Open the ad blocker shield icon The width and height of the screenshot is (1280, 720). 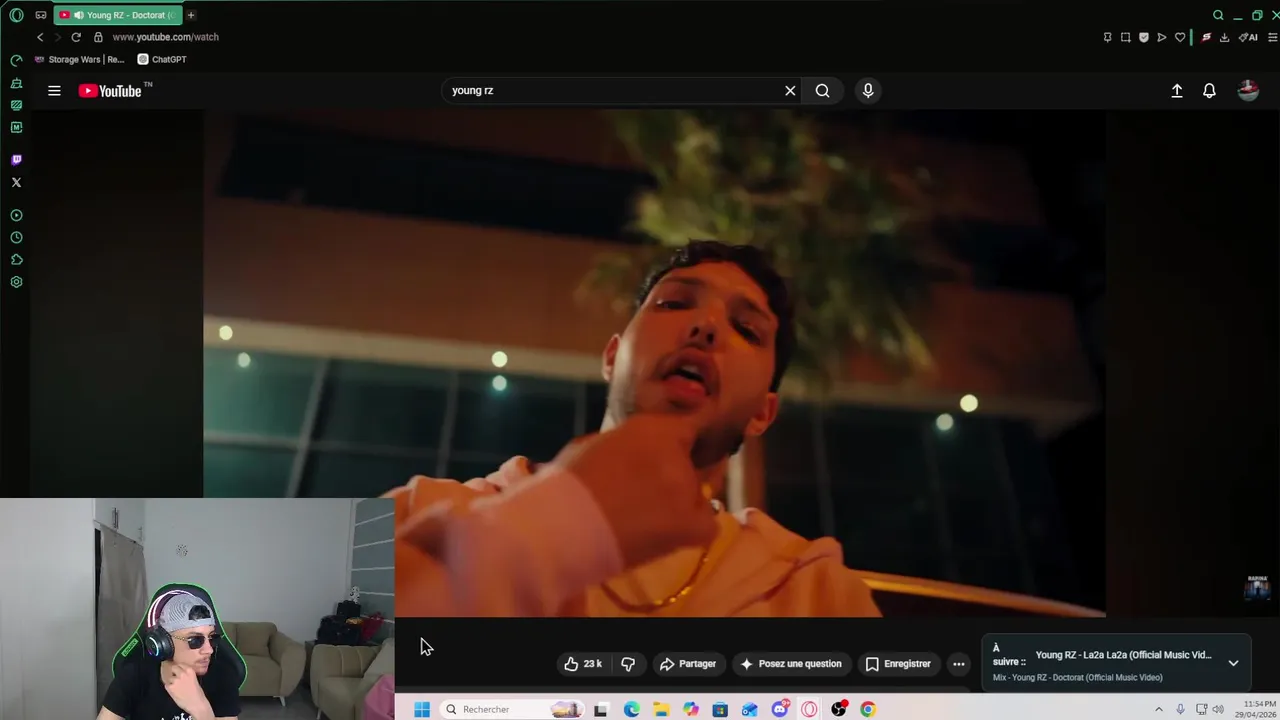tap(1144, 37)
